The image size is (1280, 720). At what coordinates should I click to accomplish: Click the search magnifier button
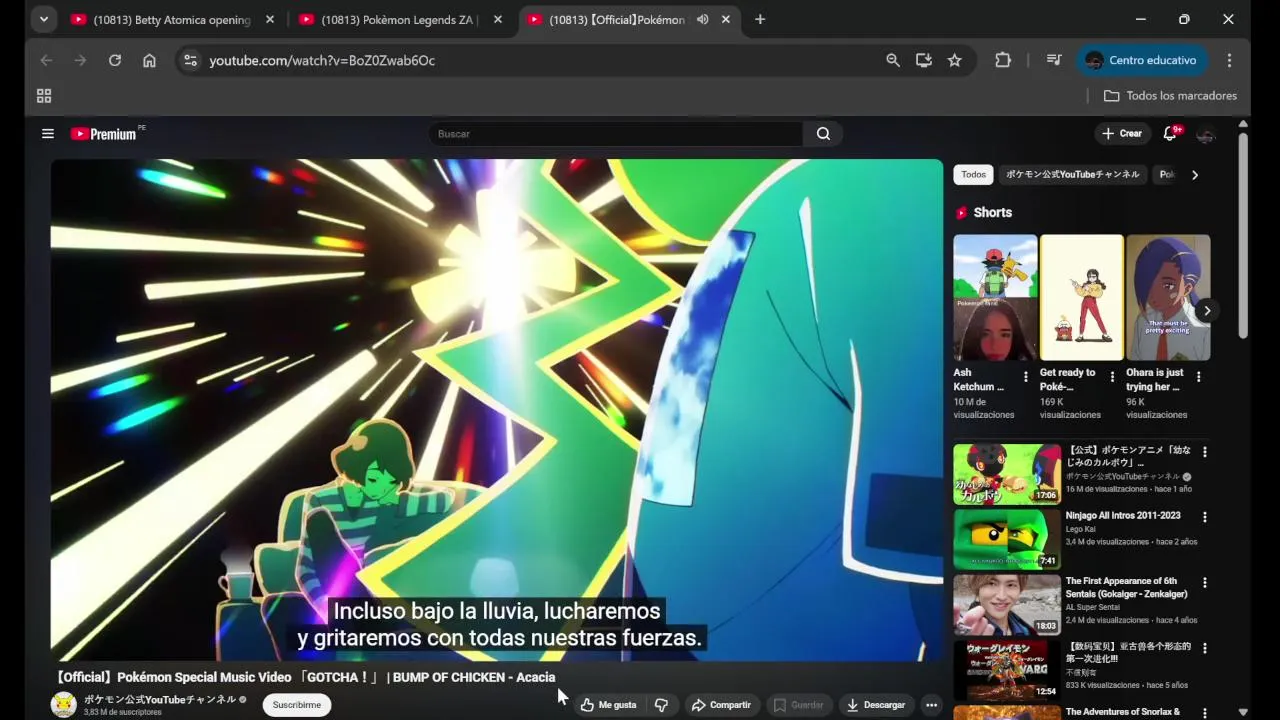click(823, 133)
